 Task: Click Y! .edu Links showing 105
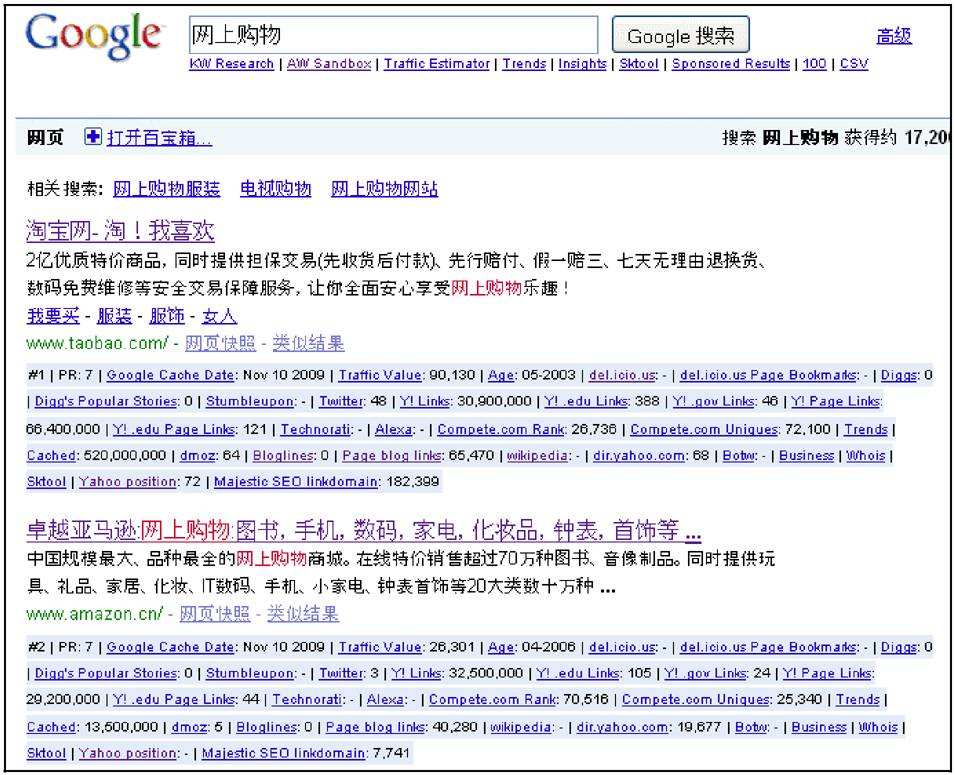[577, 673]
